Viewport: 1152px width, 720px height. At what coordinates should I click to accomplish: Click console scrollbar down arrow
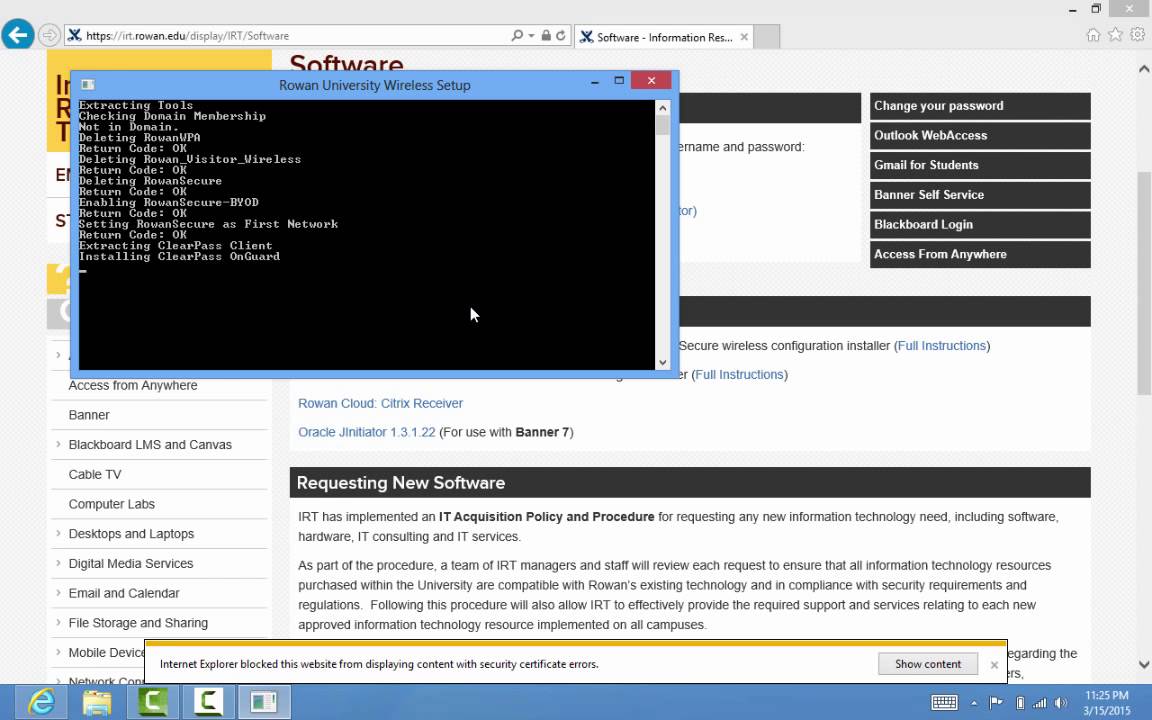(x=663, y=362)
